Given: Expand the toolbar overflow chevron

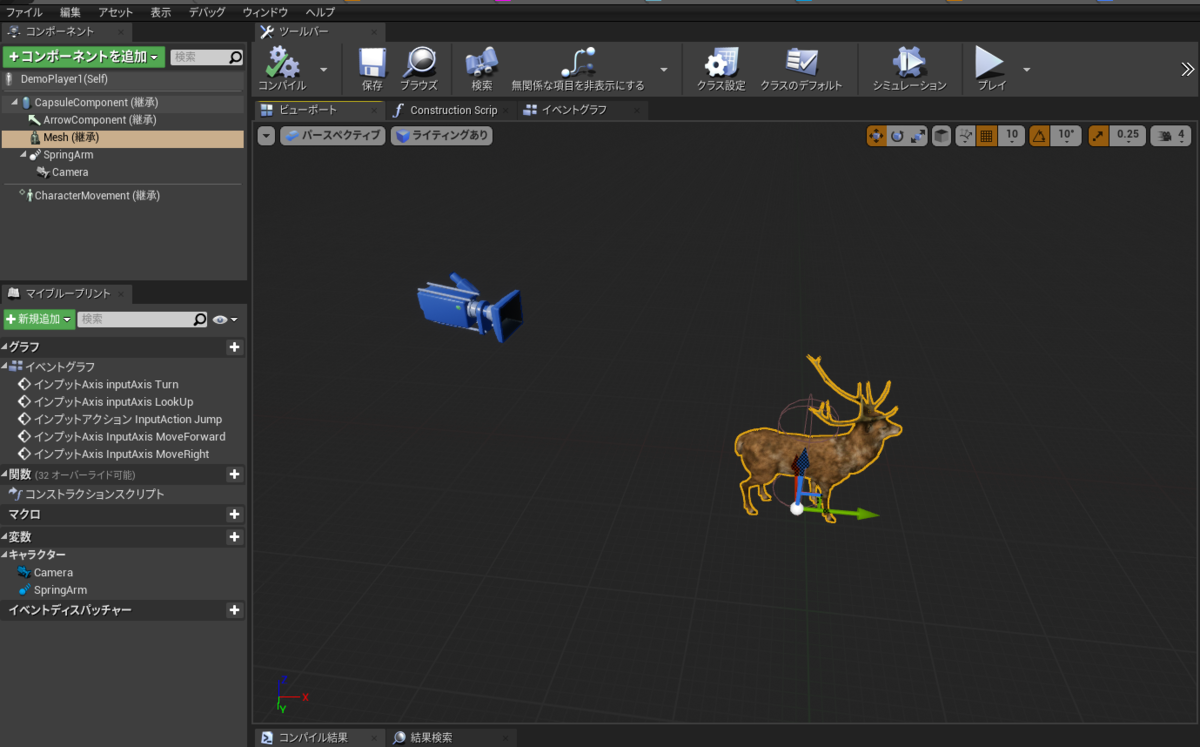Looking at the screenshot, I should 1187,69.
